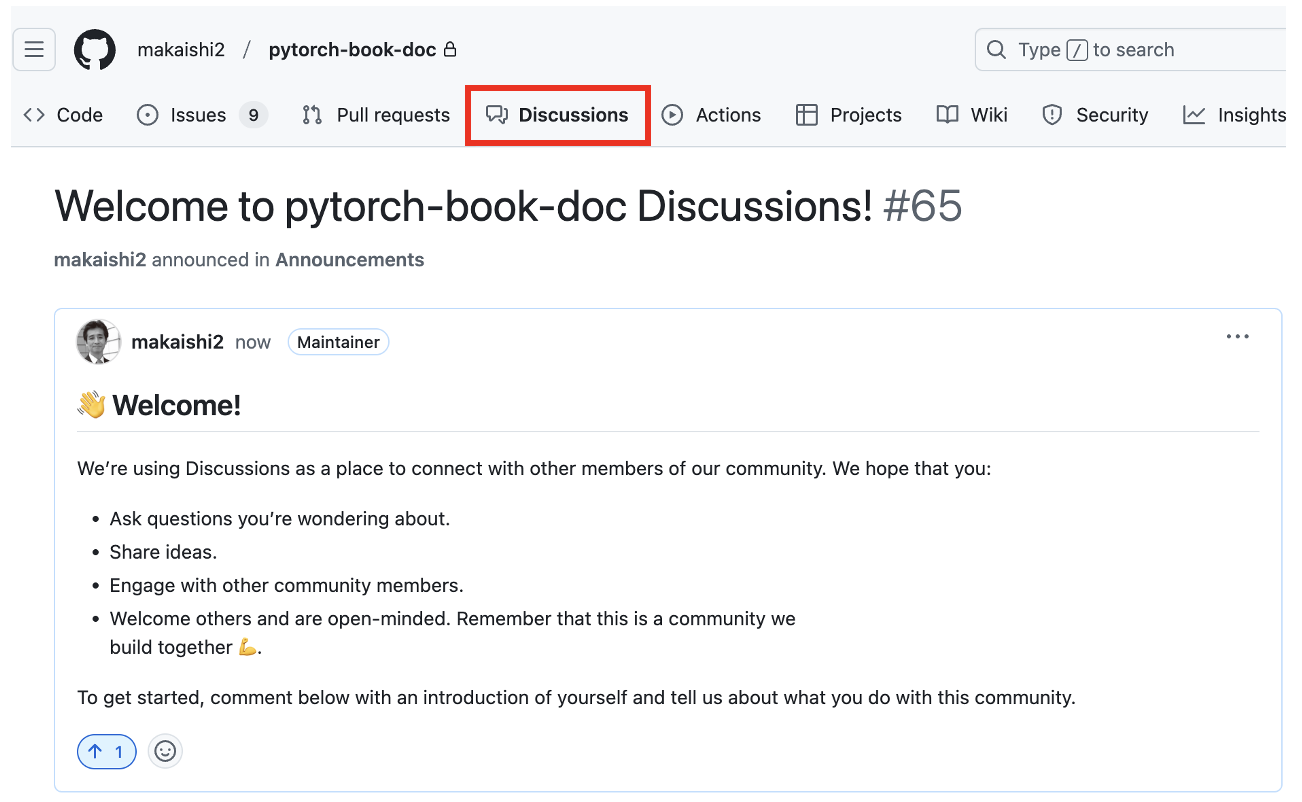Open the Issues tab
Screen dimensions: 1302x802
point(201,115)
